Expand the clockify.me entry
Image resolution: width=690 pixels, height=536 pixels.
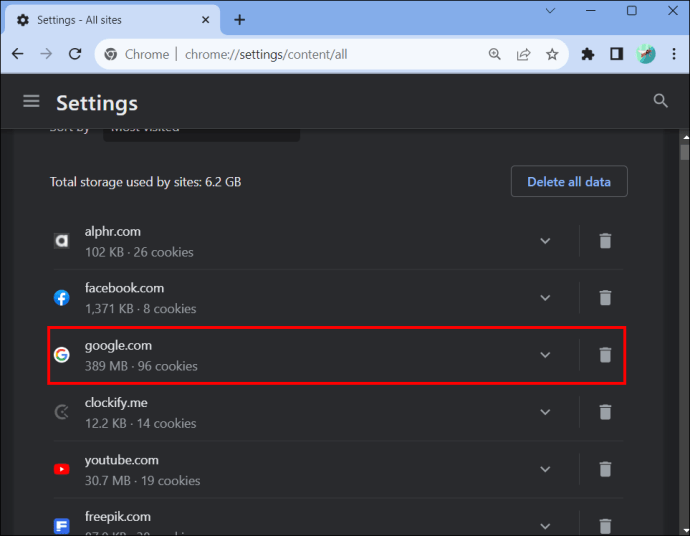tap(545, 412)
